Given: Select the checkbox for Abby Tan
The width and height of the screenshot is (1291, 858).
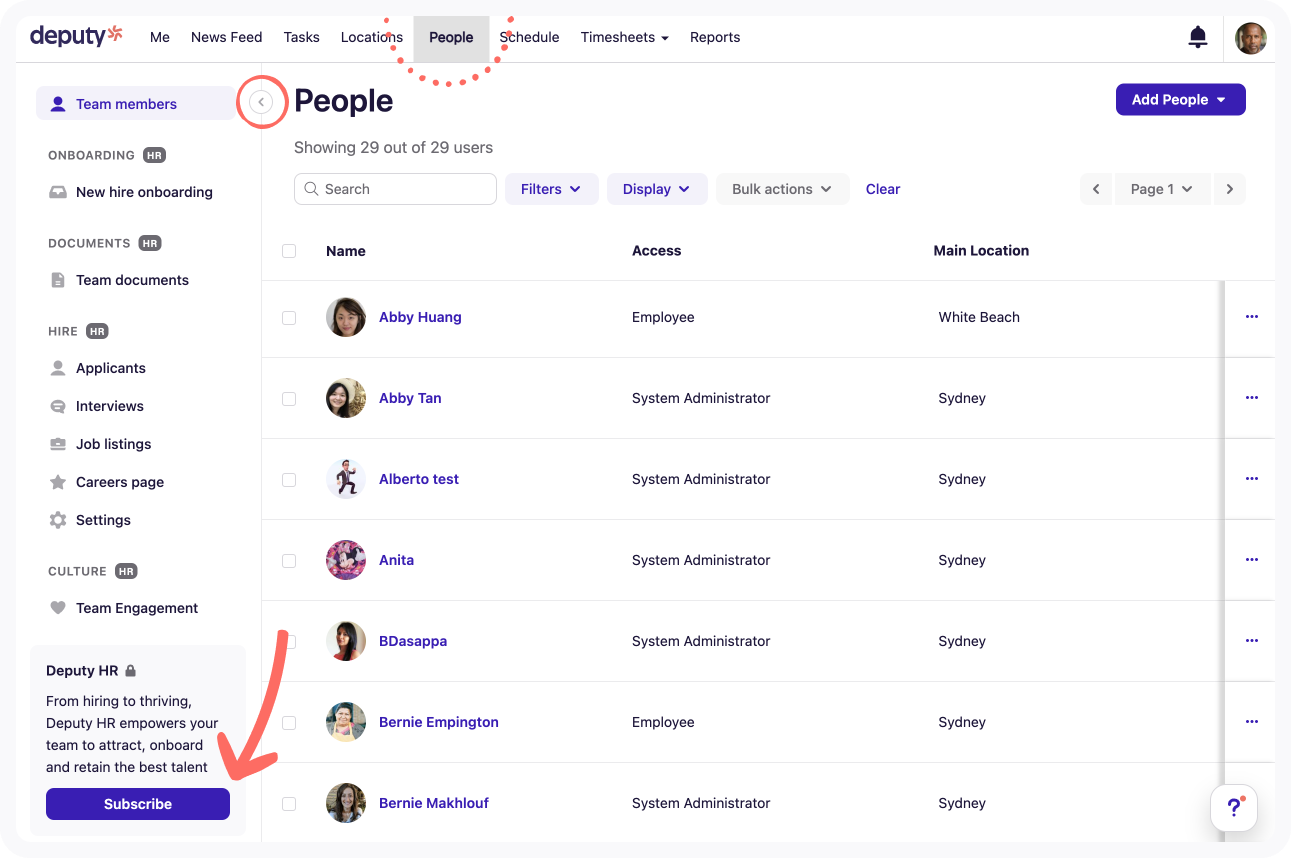Looking at the screenshot, I should click(x=289, y=398).
